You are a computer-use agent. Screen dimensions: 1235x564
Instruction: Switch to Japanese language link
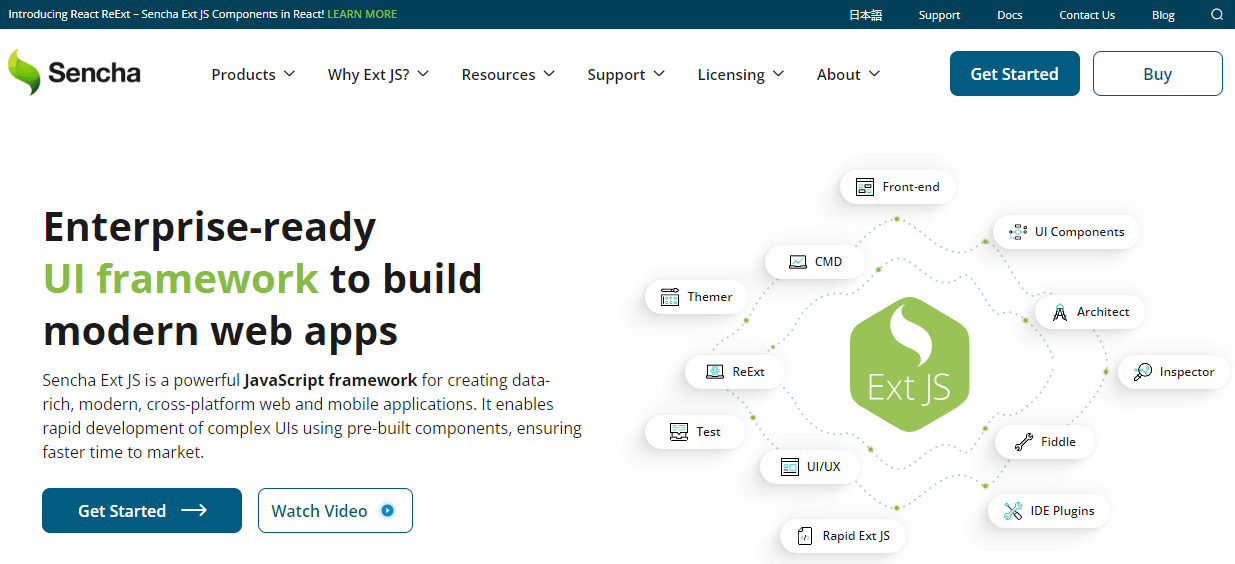click(865, 15)
